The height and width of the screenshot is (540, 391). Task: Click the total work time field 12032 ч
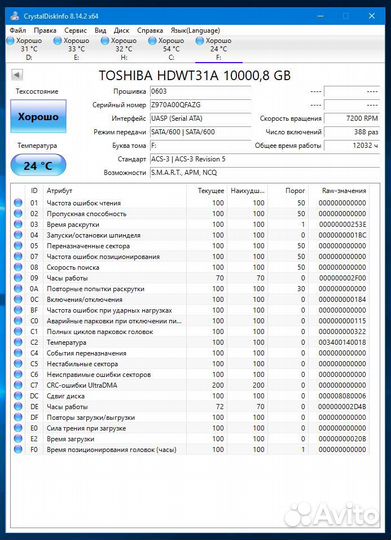tap(352, 146)
